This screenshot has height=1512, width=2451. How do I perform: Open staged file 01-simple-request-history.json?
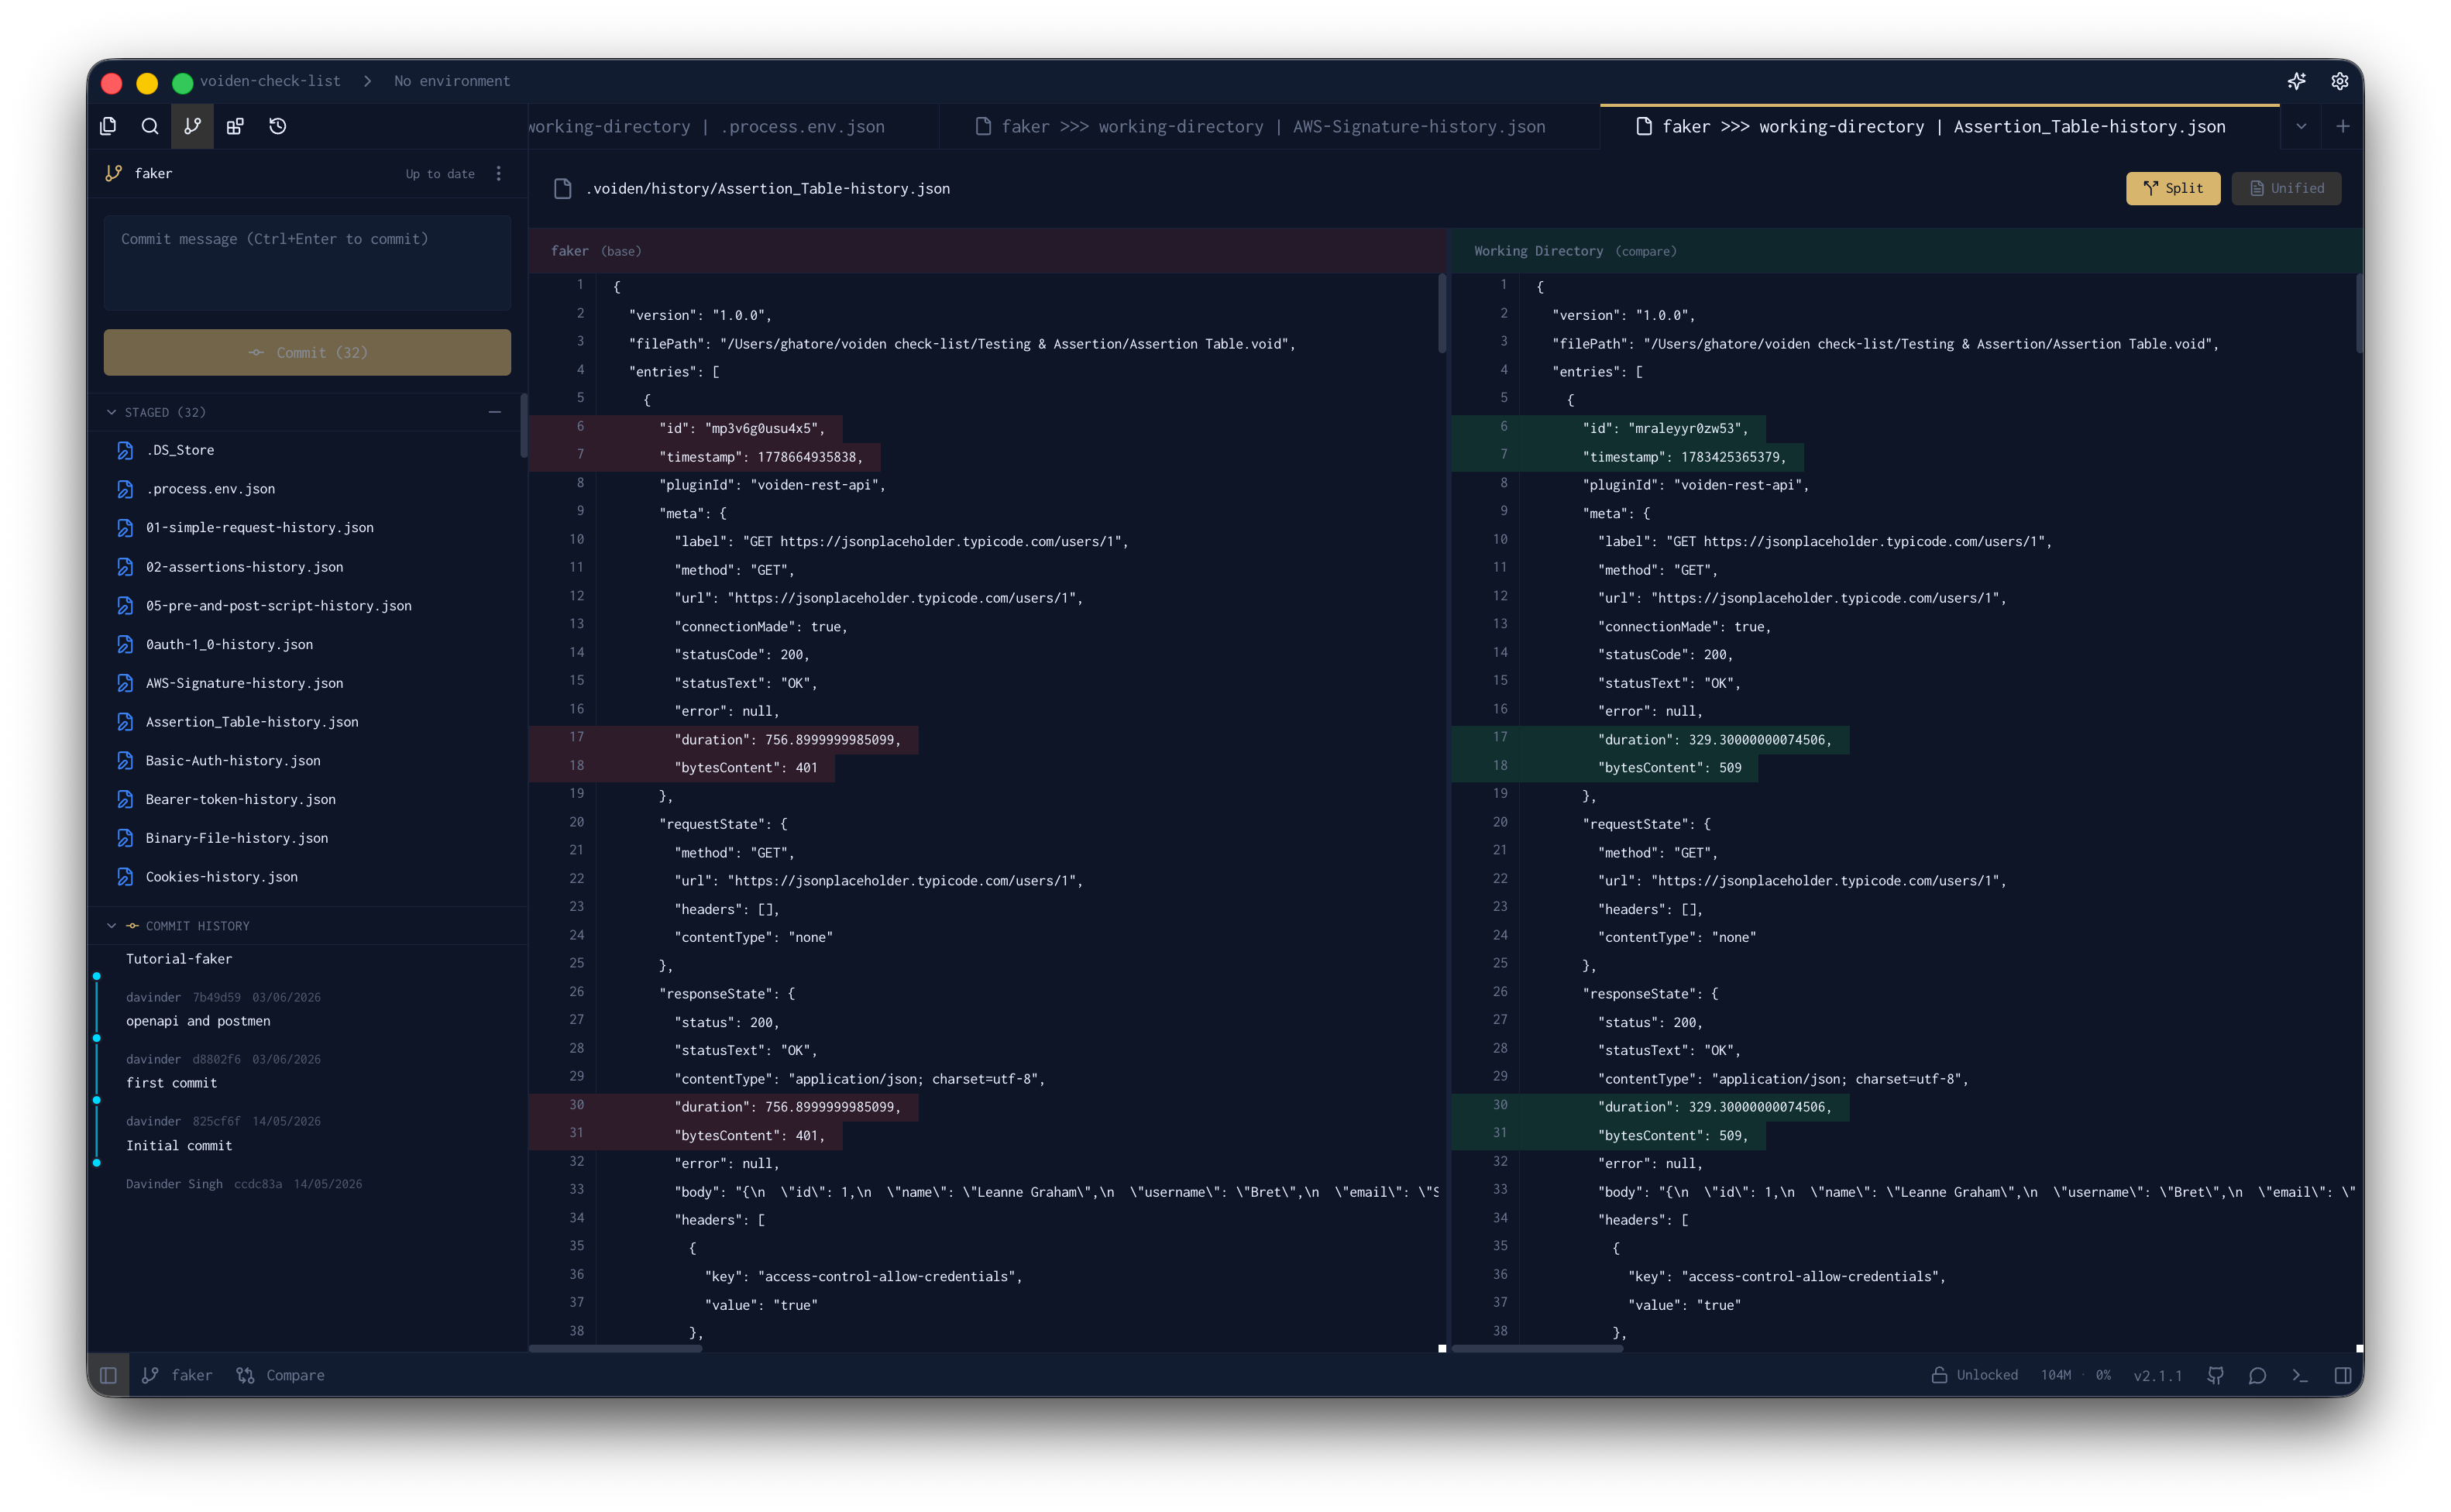307,528
